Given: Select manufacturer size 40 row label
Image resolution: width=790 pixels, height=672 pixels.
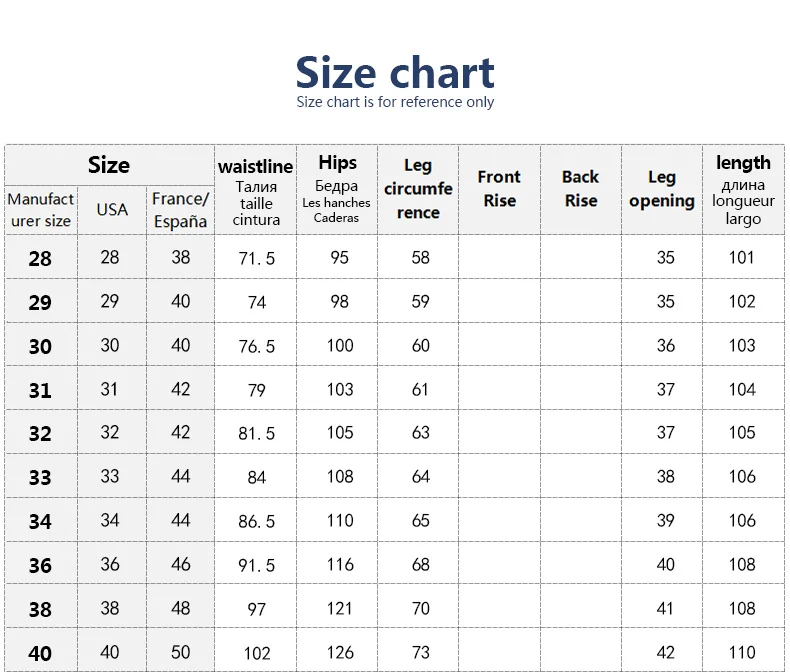Looking at the screenshot, I should coord(40,653).
